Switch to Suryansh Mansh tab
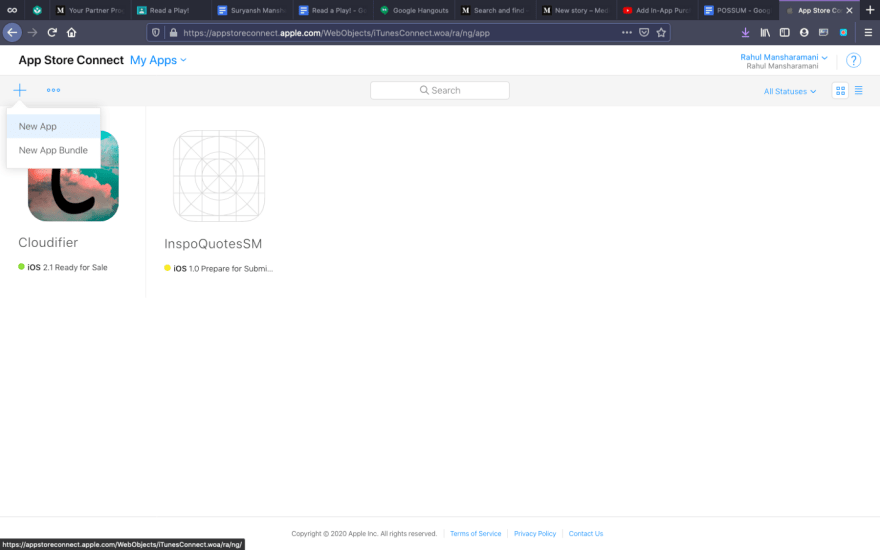This screenshot has width=880, height=550. click(x=253, y=10)
